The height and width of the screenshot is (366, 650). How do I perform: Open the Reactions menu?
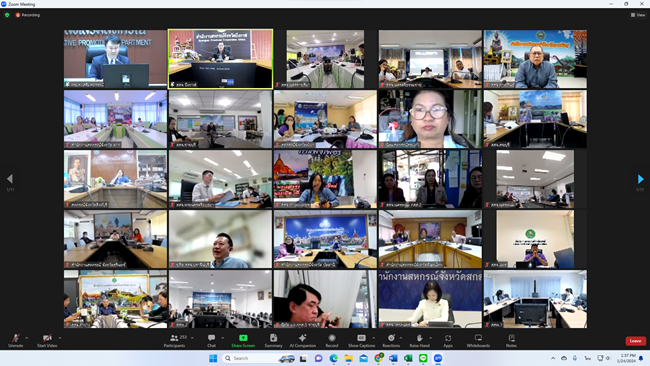[x=391, y=340]
